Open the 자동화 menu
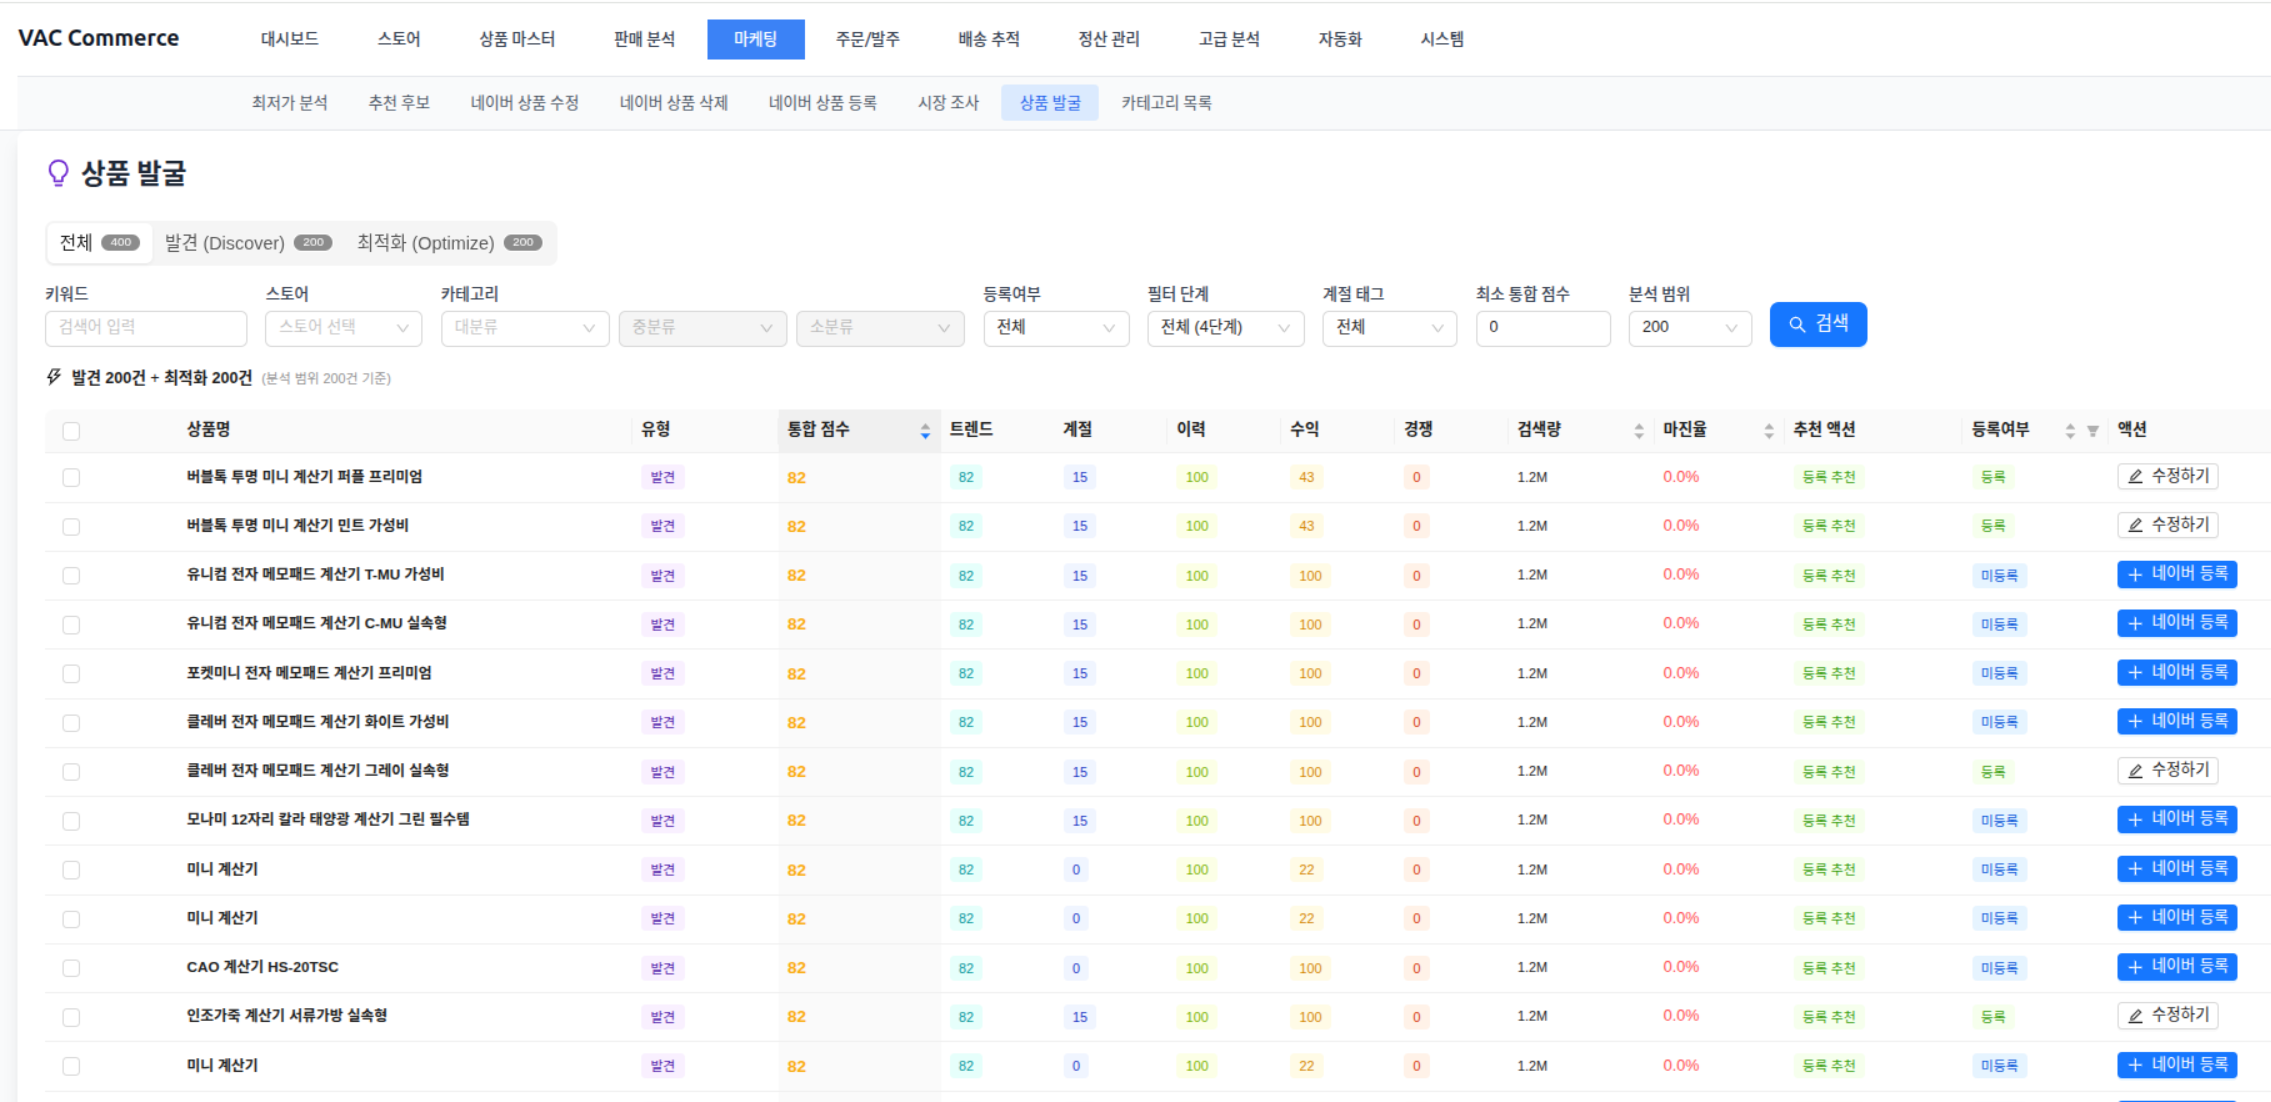Screen dimensions: 2271x1102 [1339, 39]
